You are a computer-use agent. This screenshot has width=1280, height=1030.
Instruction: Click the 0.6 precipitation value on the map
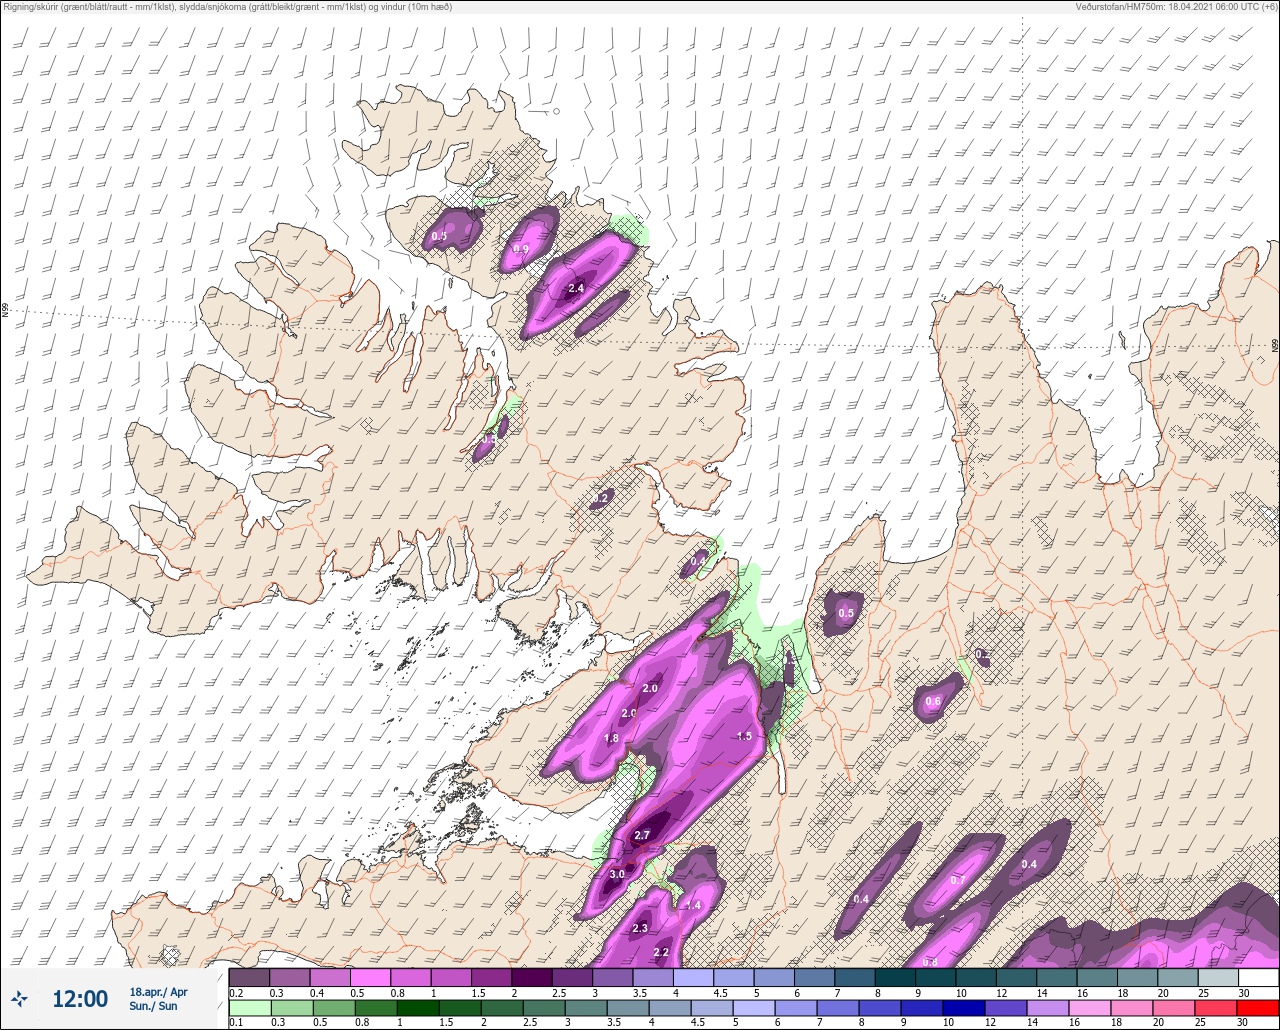point(933,702)
